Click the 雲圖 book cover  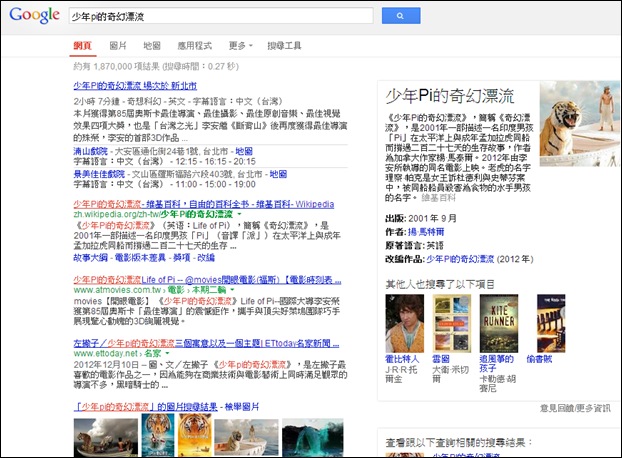tap(451, 323)
